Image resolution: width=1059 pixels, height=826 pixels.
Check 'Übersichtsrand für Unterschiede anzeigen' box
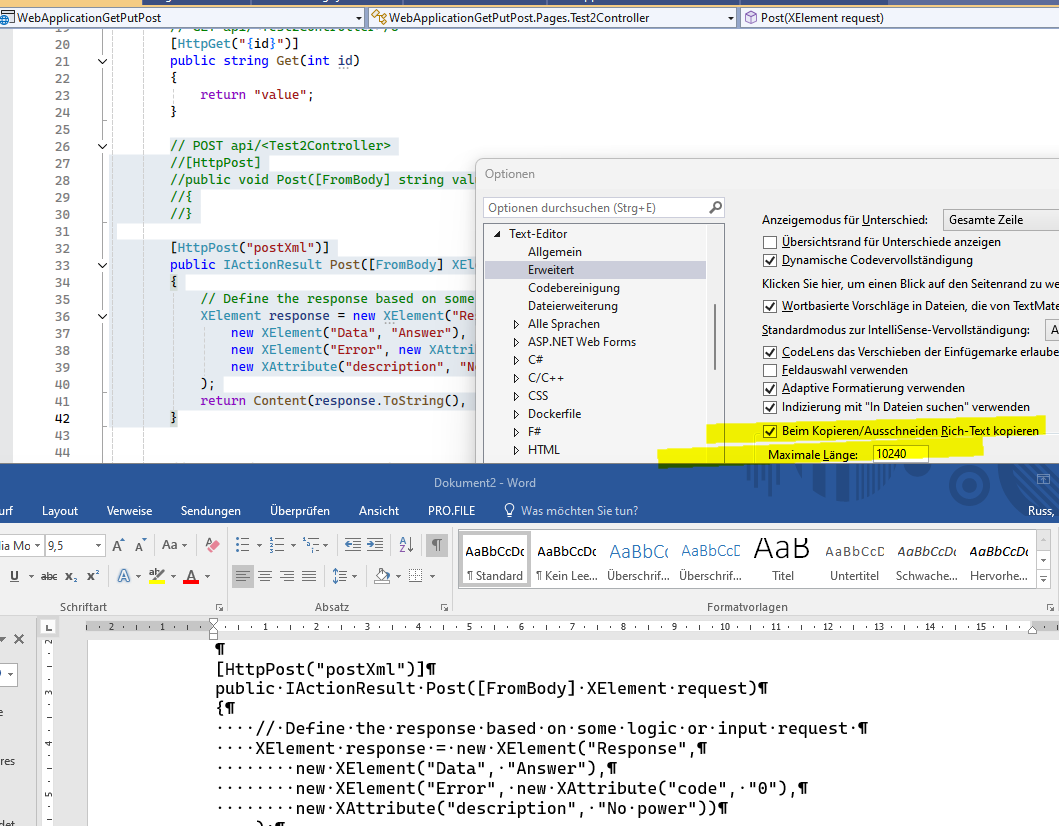coord(770,242)
